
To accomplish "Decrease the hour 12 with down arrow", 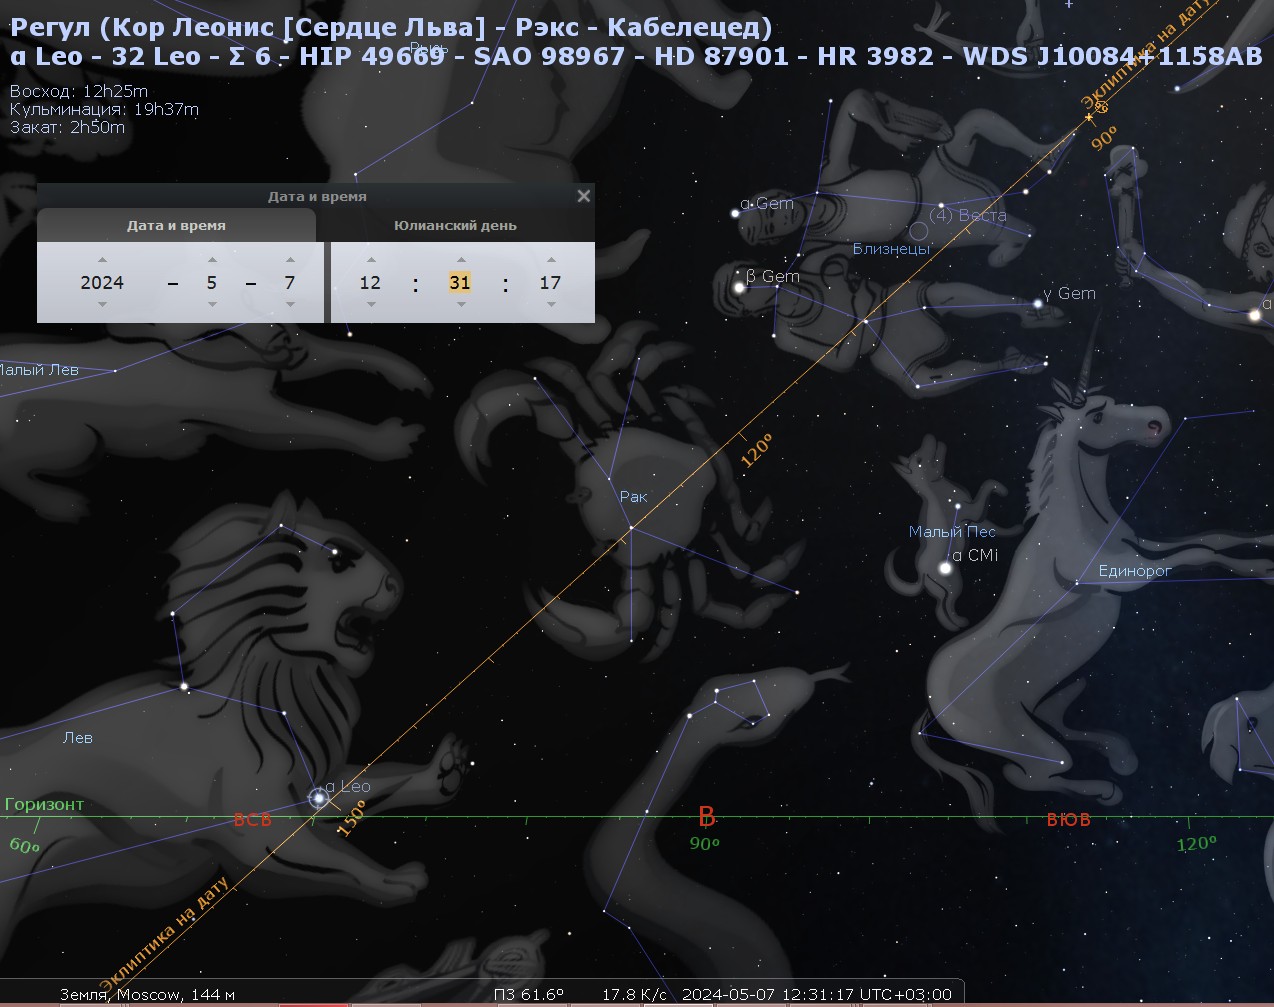I will (x=371, y=305).
